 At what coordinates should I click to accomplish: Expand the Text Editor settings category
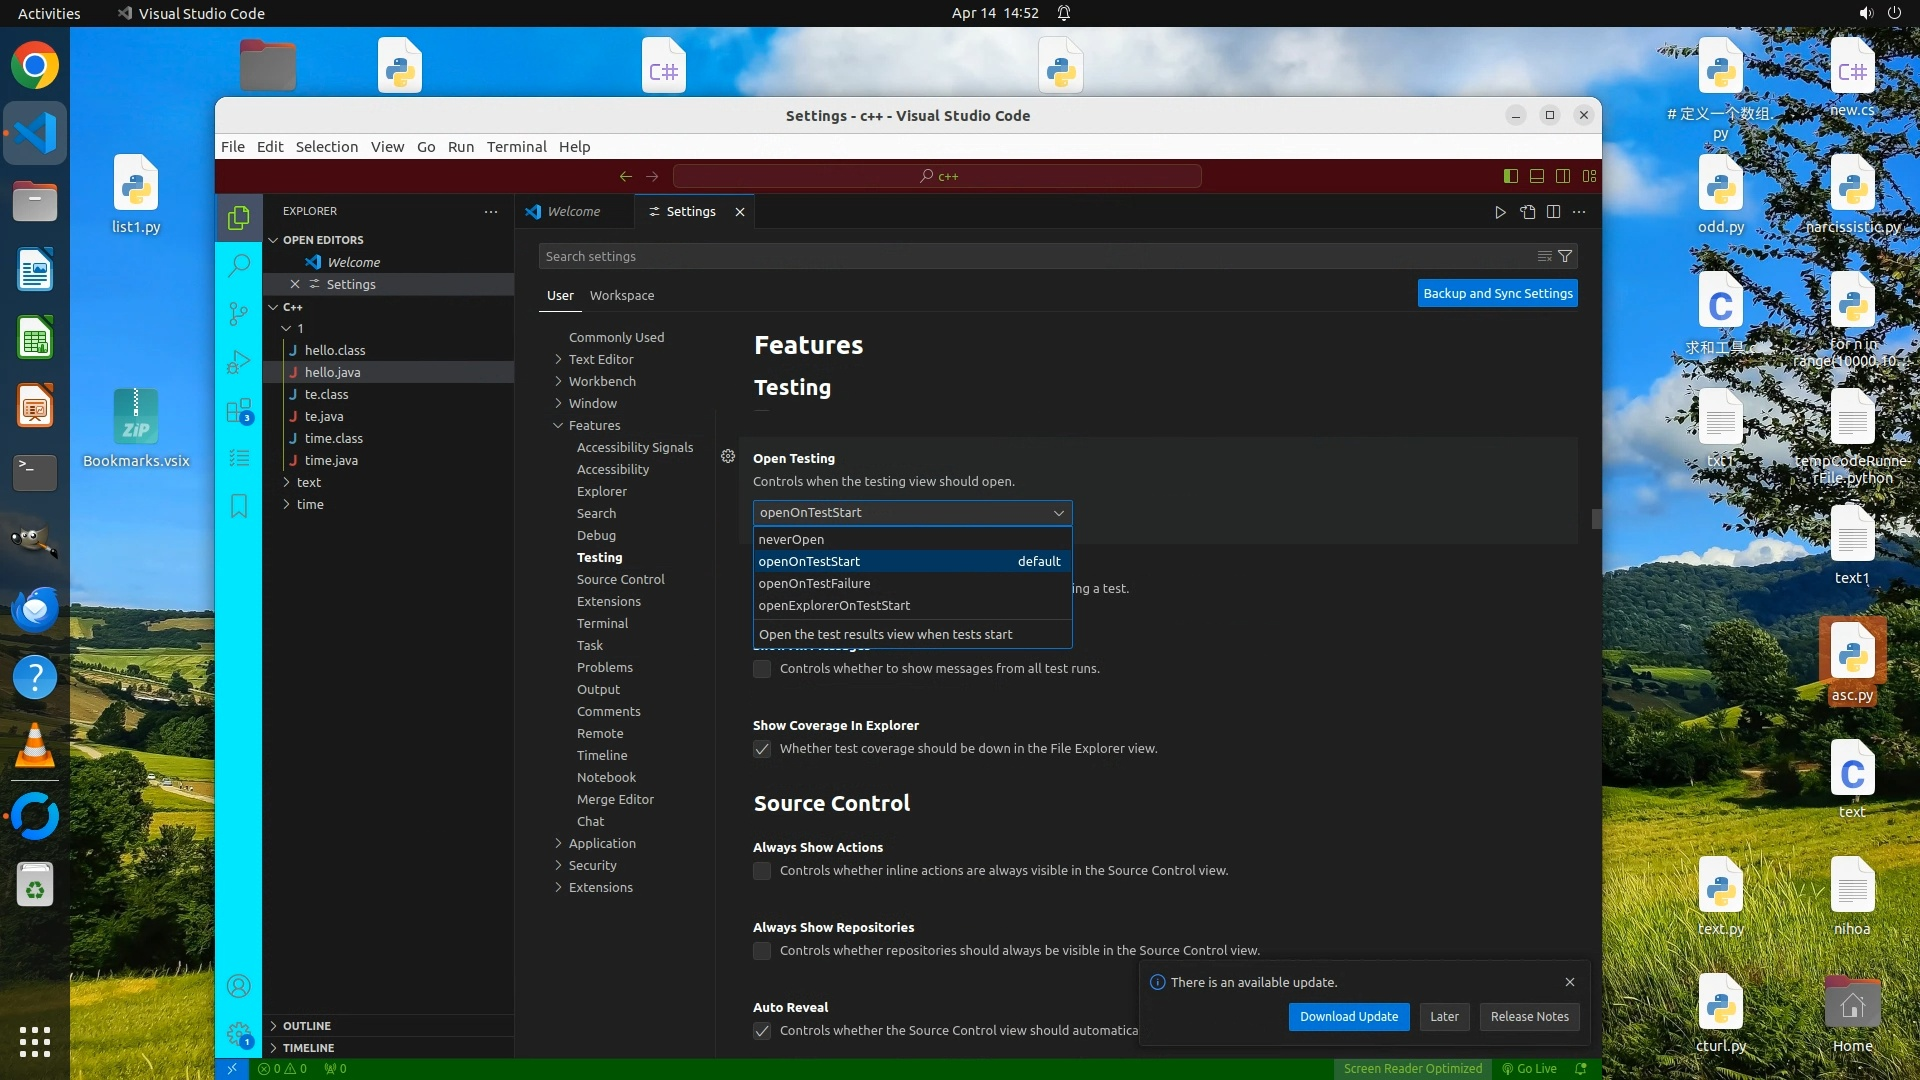click(x=601, y=359)
